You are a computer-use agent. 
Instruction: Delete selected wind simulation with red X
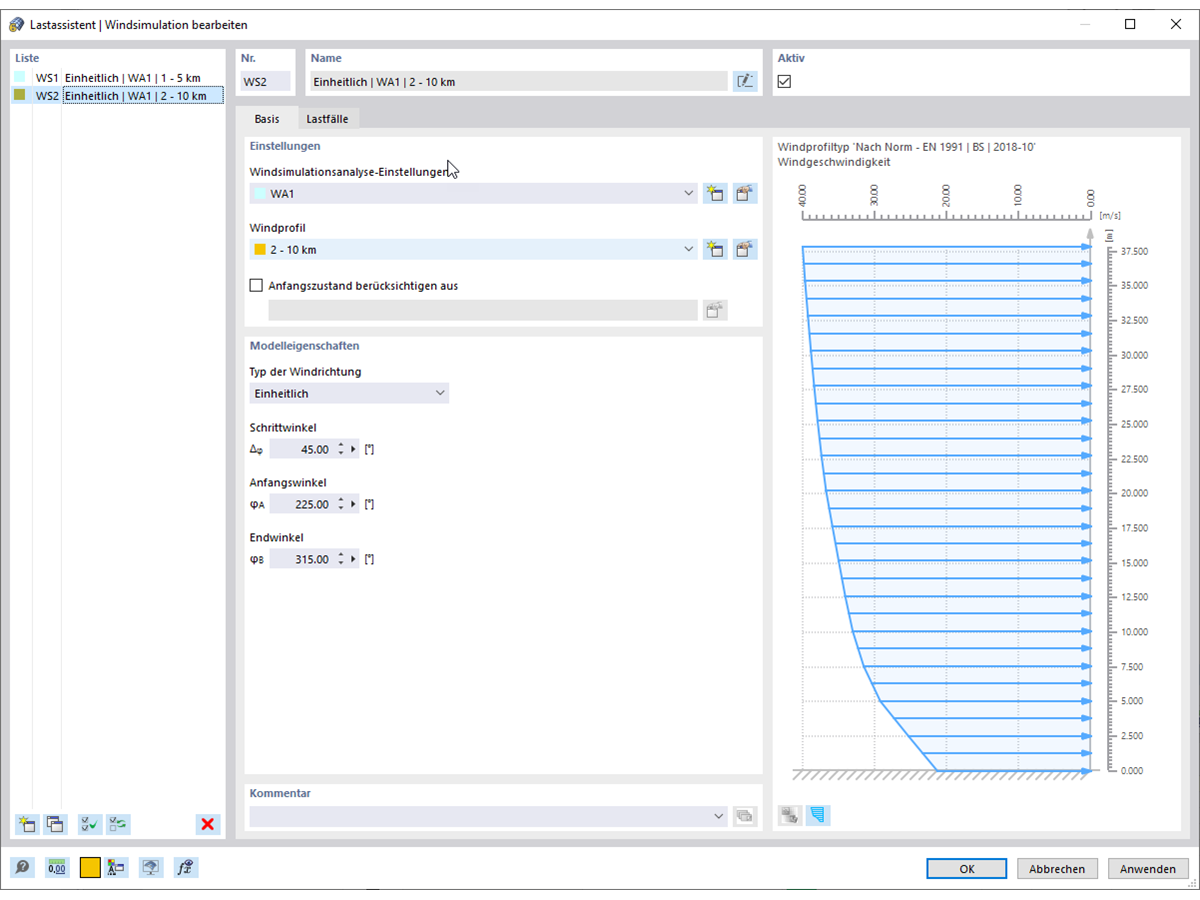point(208,825)
